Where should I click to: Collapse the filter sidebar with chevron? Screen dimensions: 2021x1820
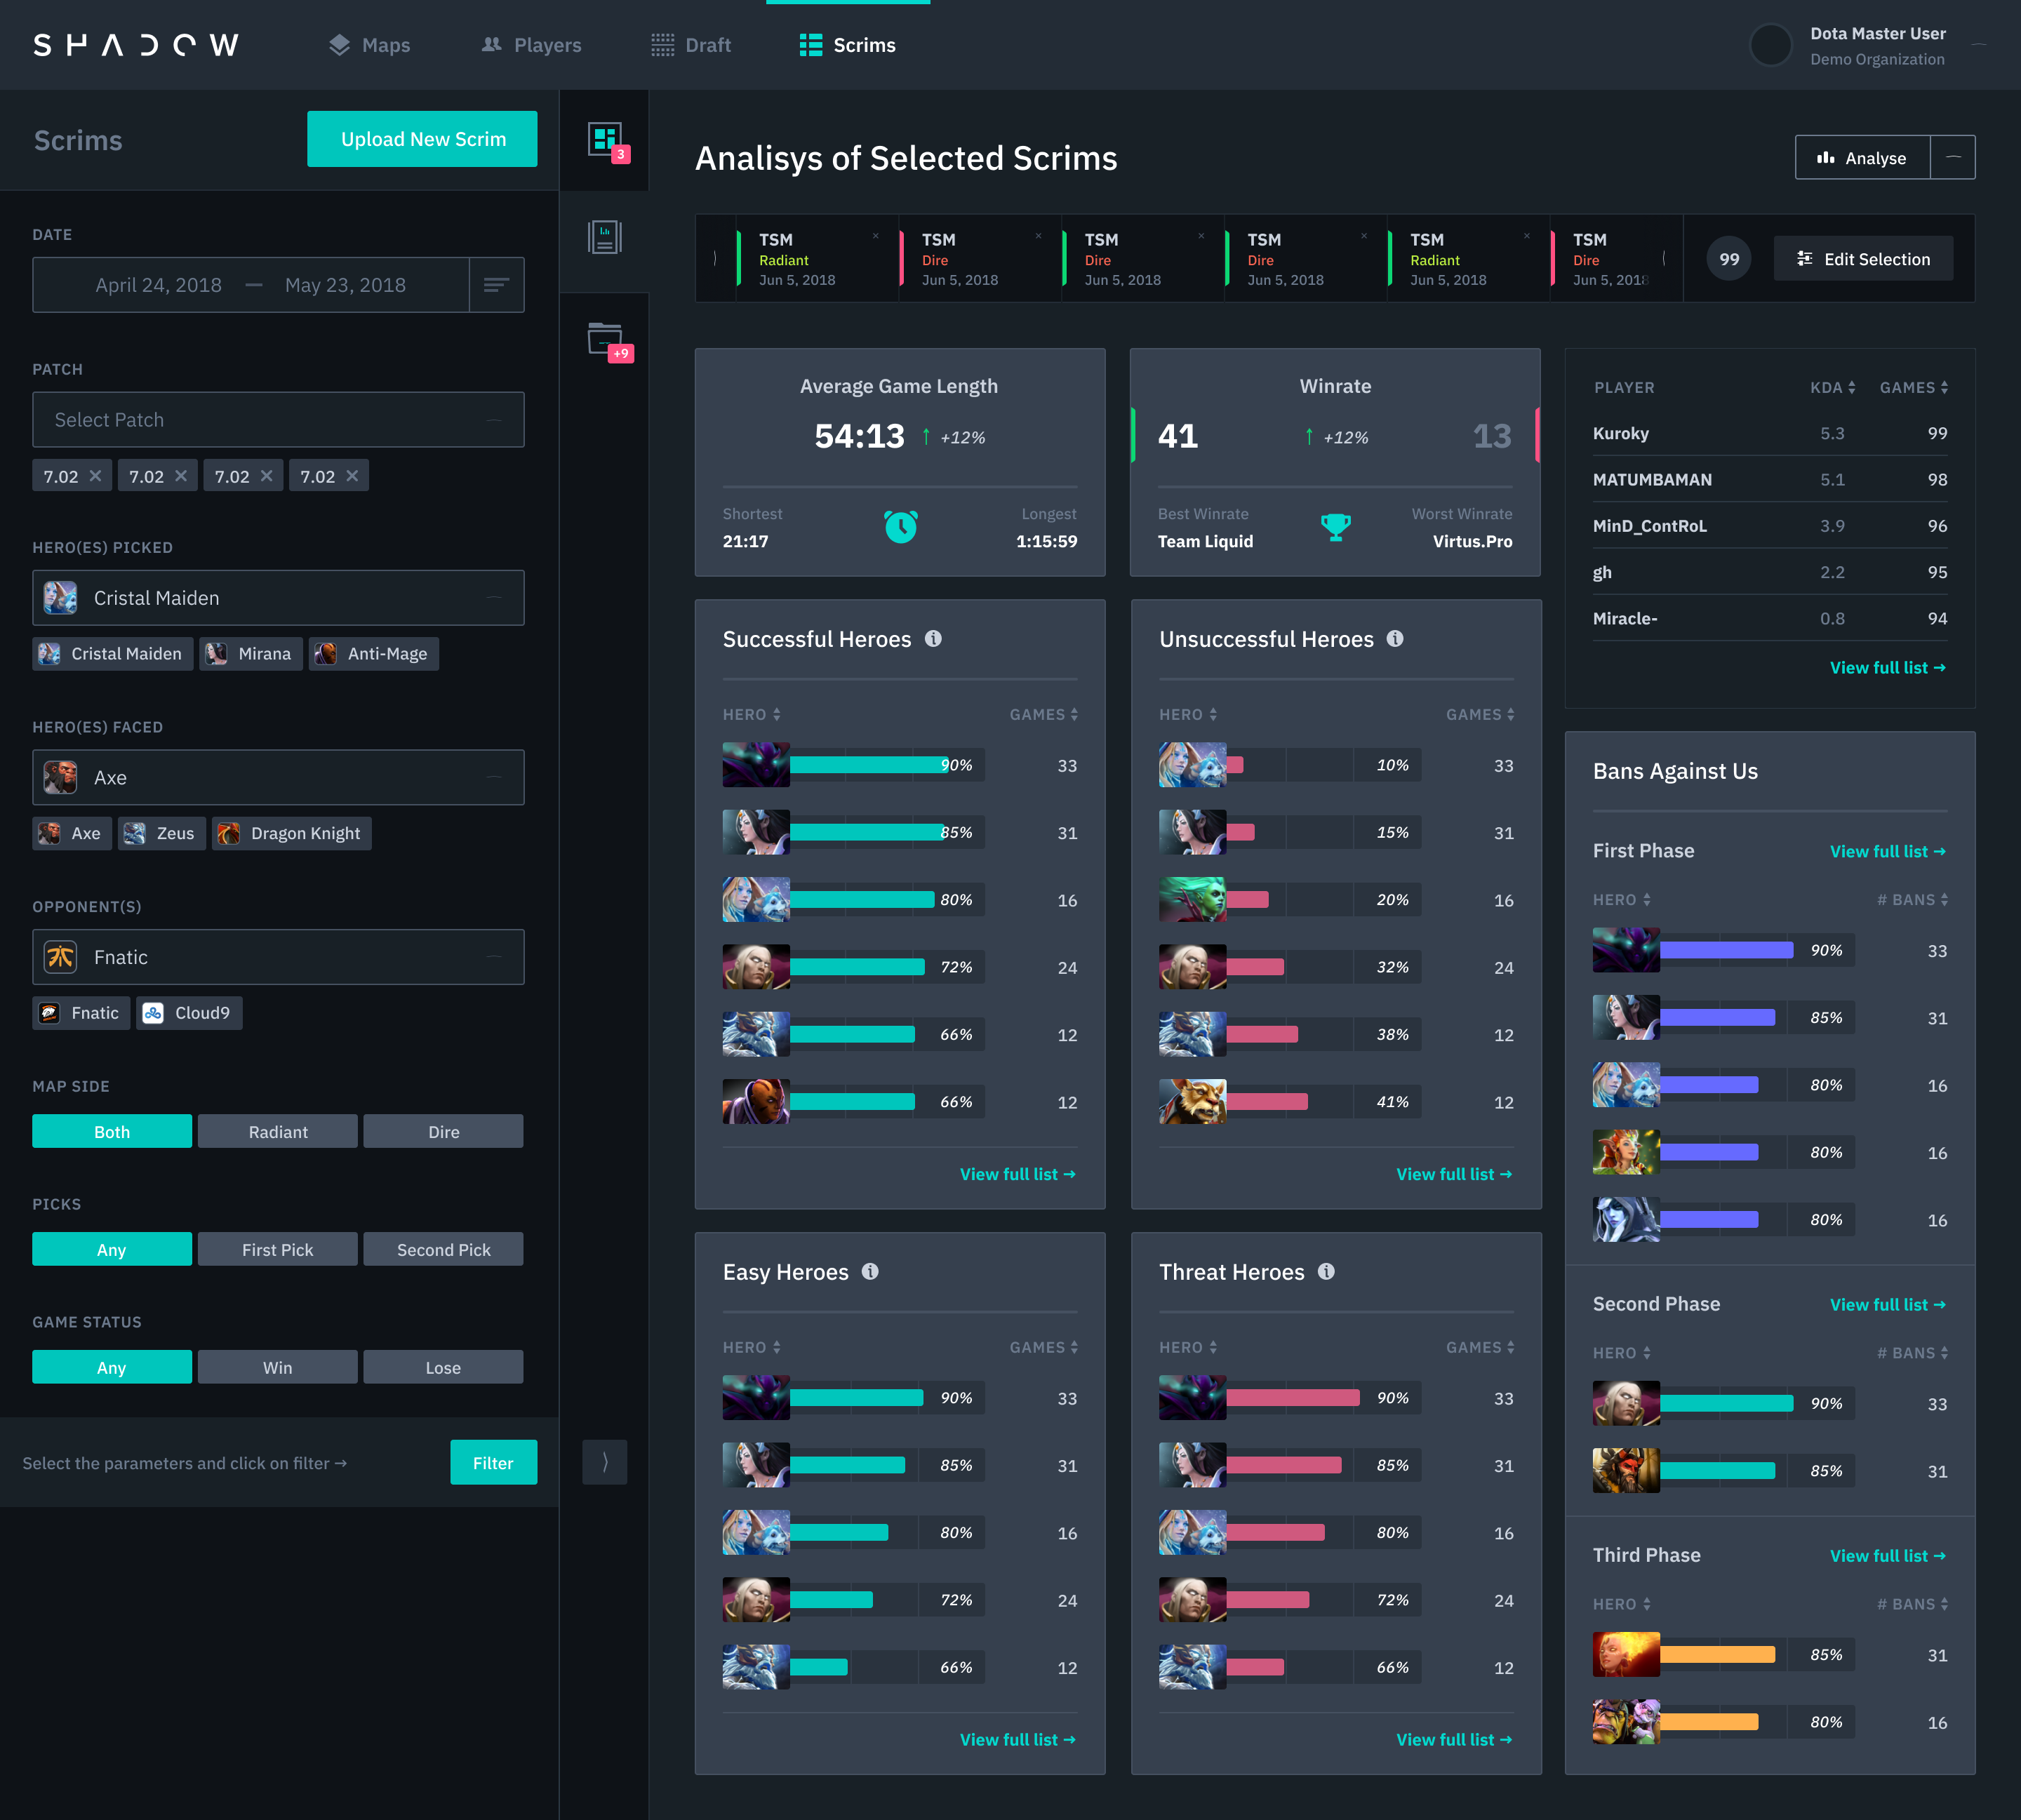604,1462
